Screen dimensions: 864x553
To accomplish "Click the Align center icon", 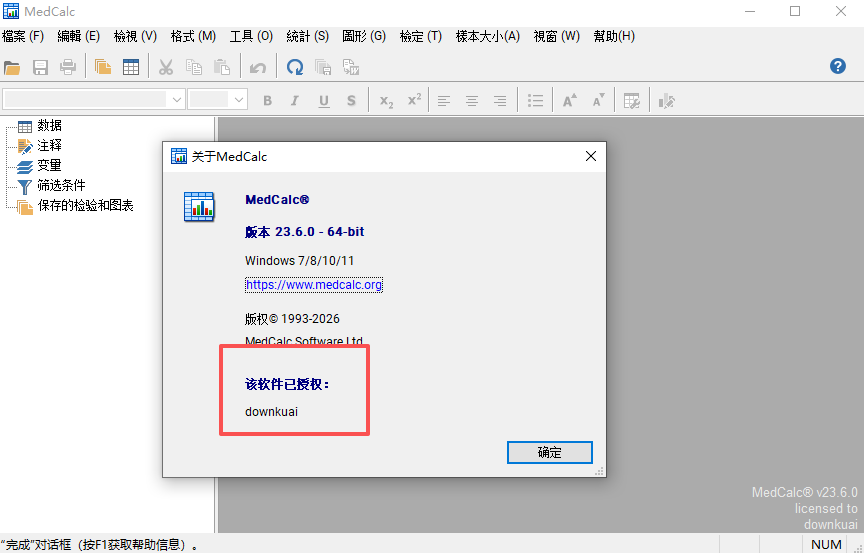I will point(472,101).
